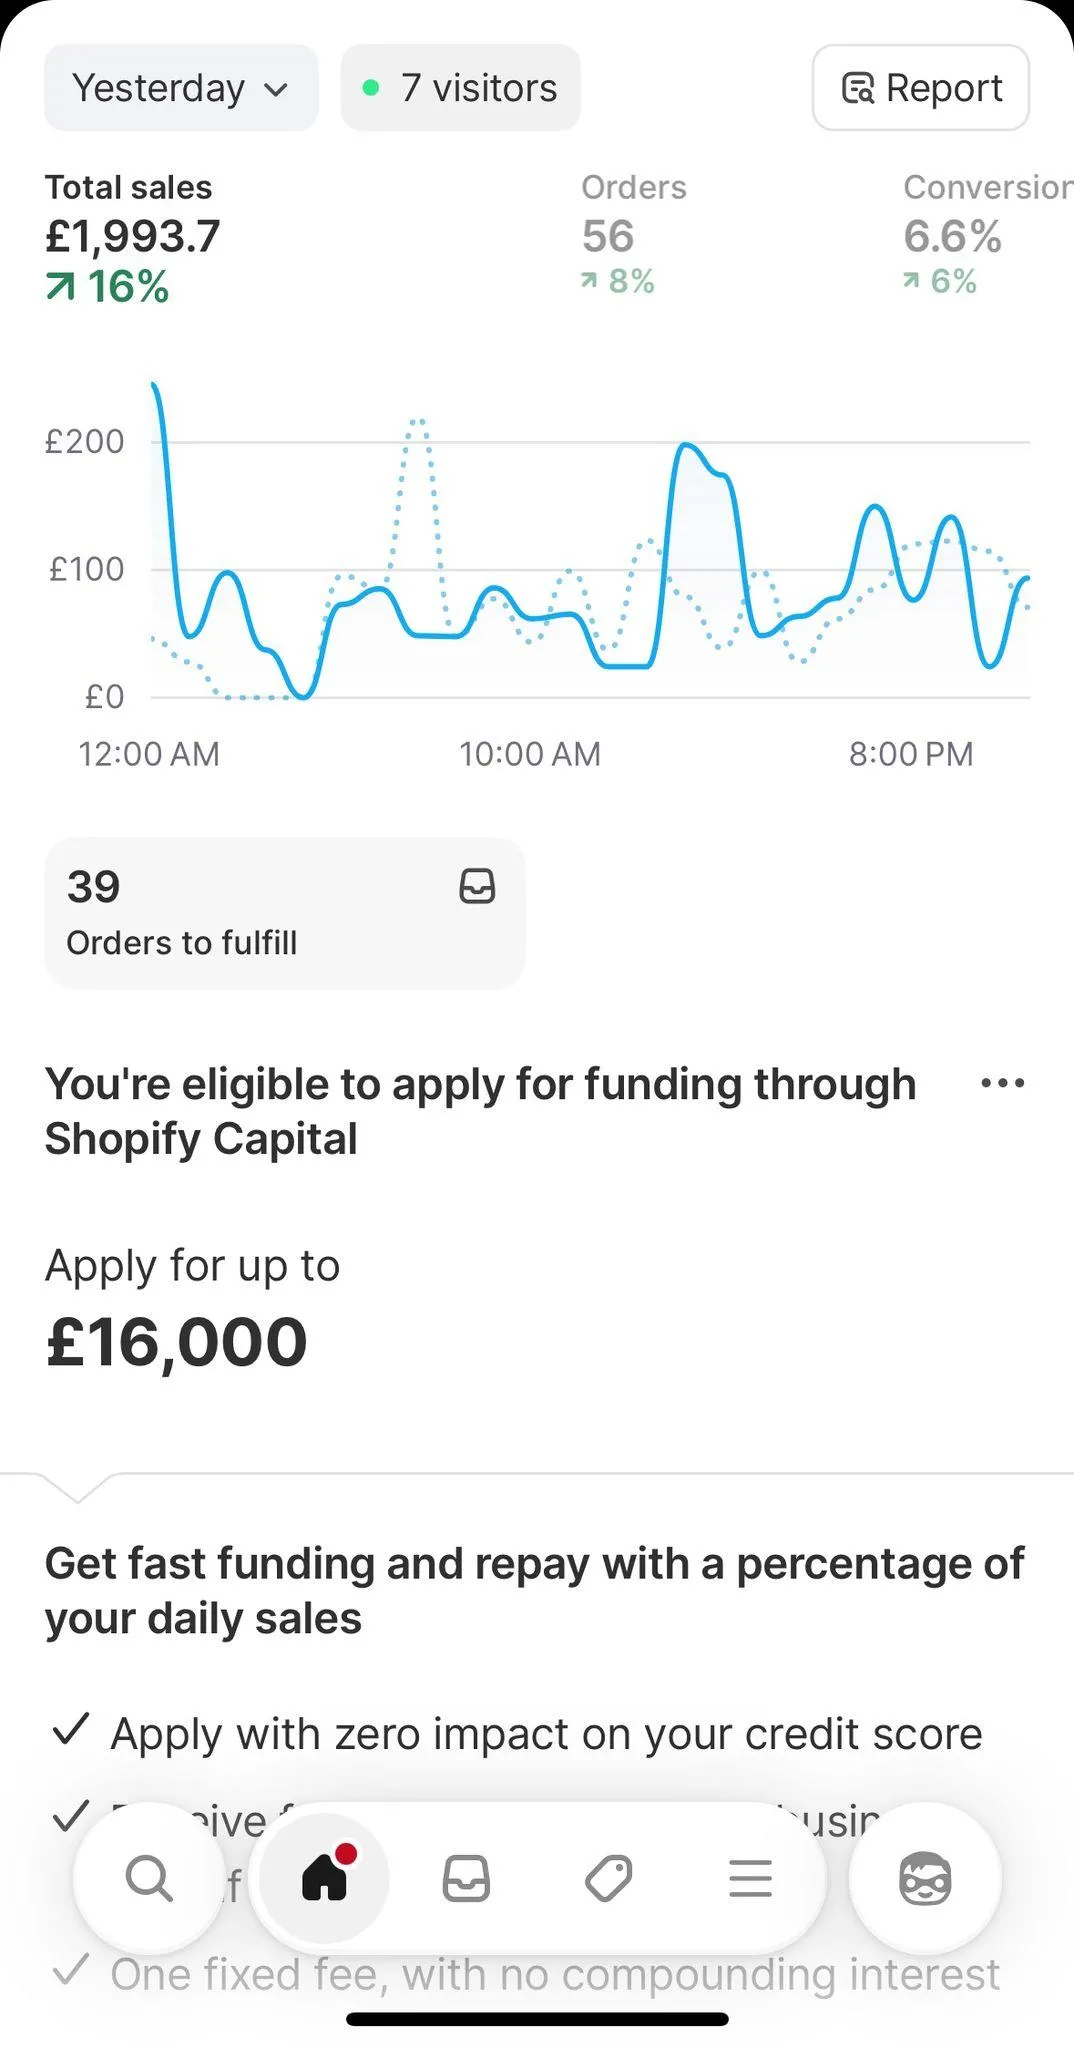Open the hamburger menu icon

tap(750, 1878)
